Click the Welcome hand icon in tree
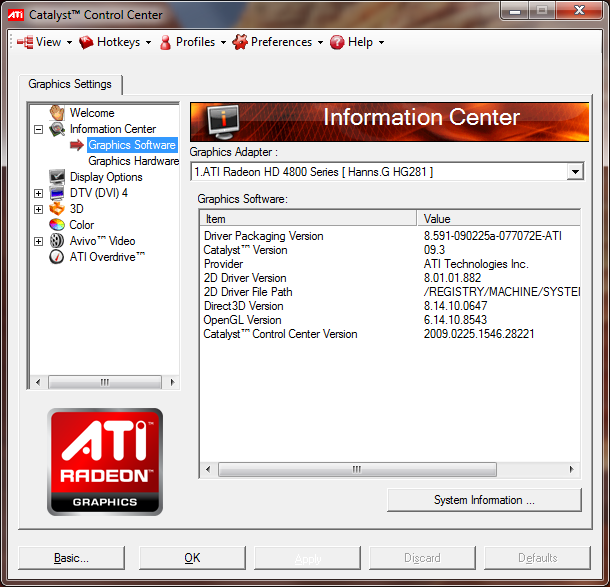Image resolution: width=610 pixels, height=587 pixels. click(x=57, y=113)
